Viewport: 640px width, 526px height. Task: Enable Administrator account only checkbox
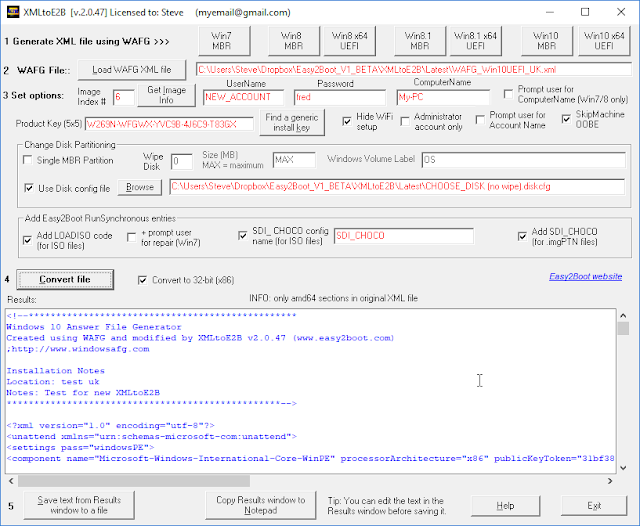click(405, 121)
